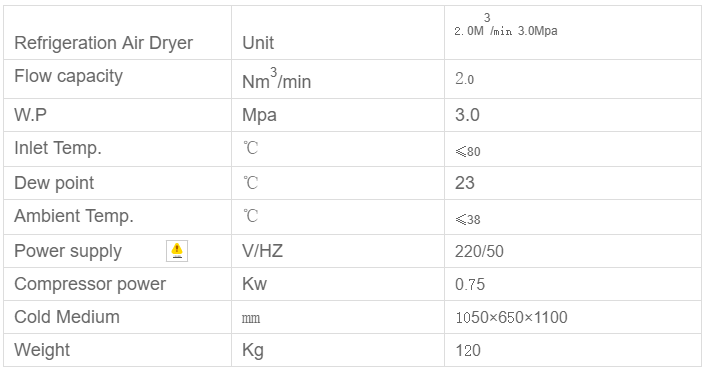
Task: Click the 3.0 working pressure value
Action: (x=467, y=115)
